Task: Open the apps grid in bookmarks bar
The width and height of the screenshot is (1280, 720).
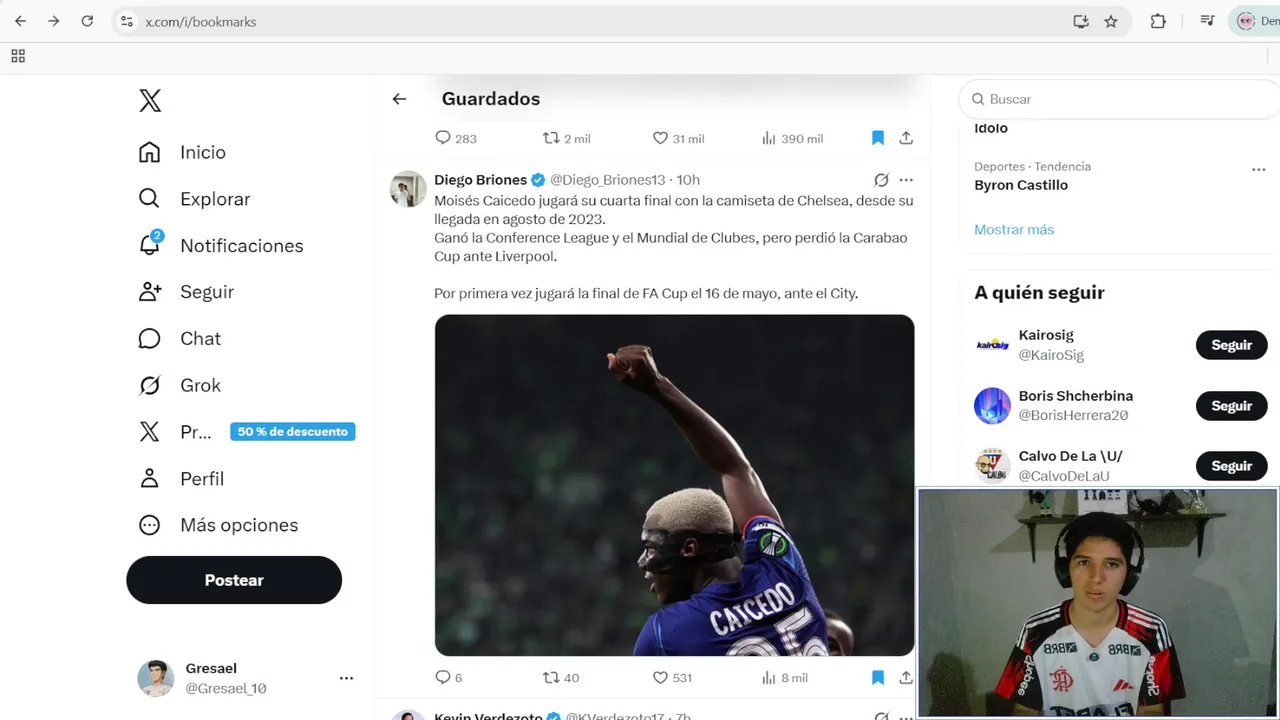Action: [18, 56]
